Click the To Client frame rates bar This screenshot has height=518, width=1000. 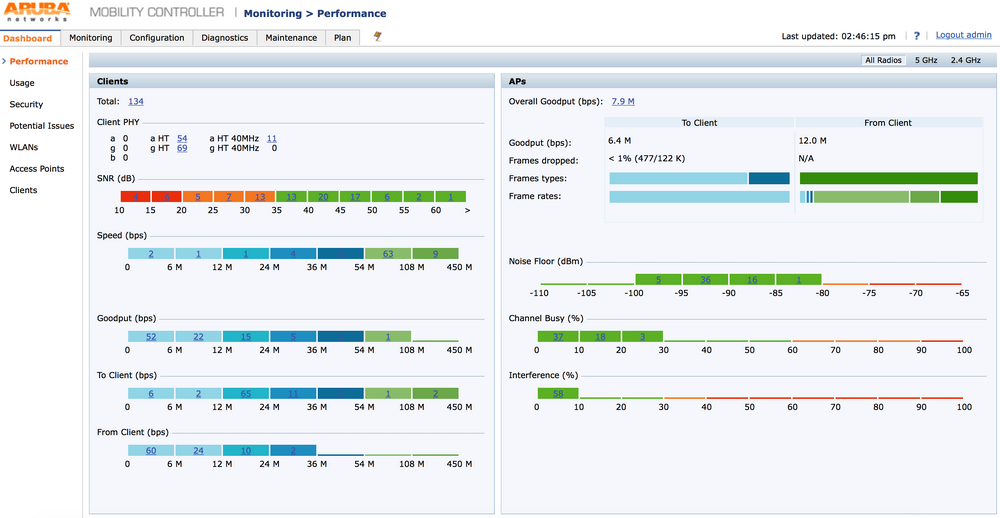pyautogui.click(x=700, y=196)
